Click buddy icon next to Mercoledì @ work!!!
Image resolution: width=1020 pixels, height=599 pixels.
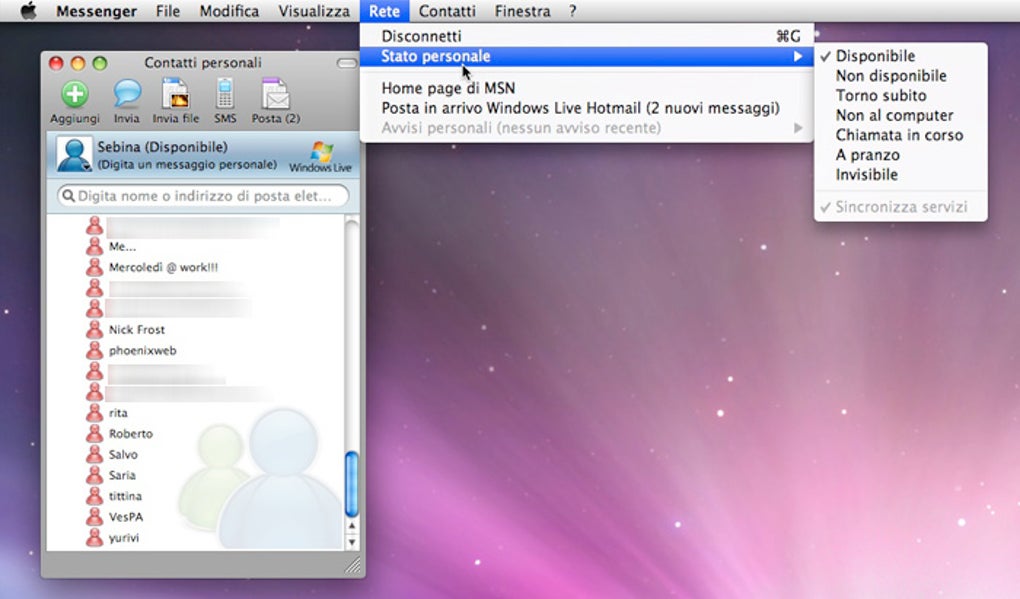(x=95, y=267)
